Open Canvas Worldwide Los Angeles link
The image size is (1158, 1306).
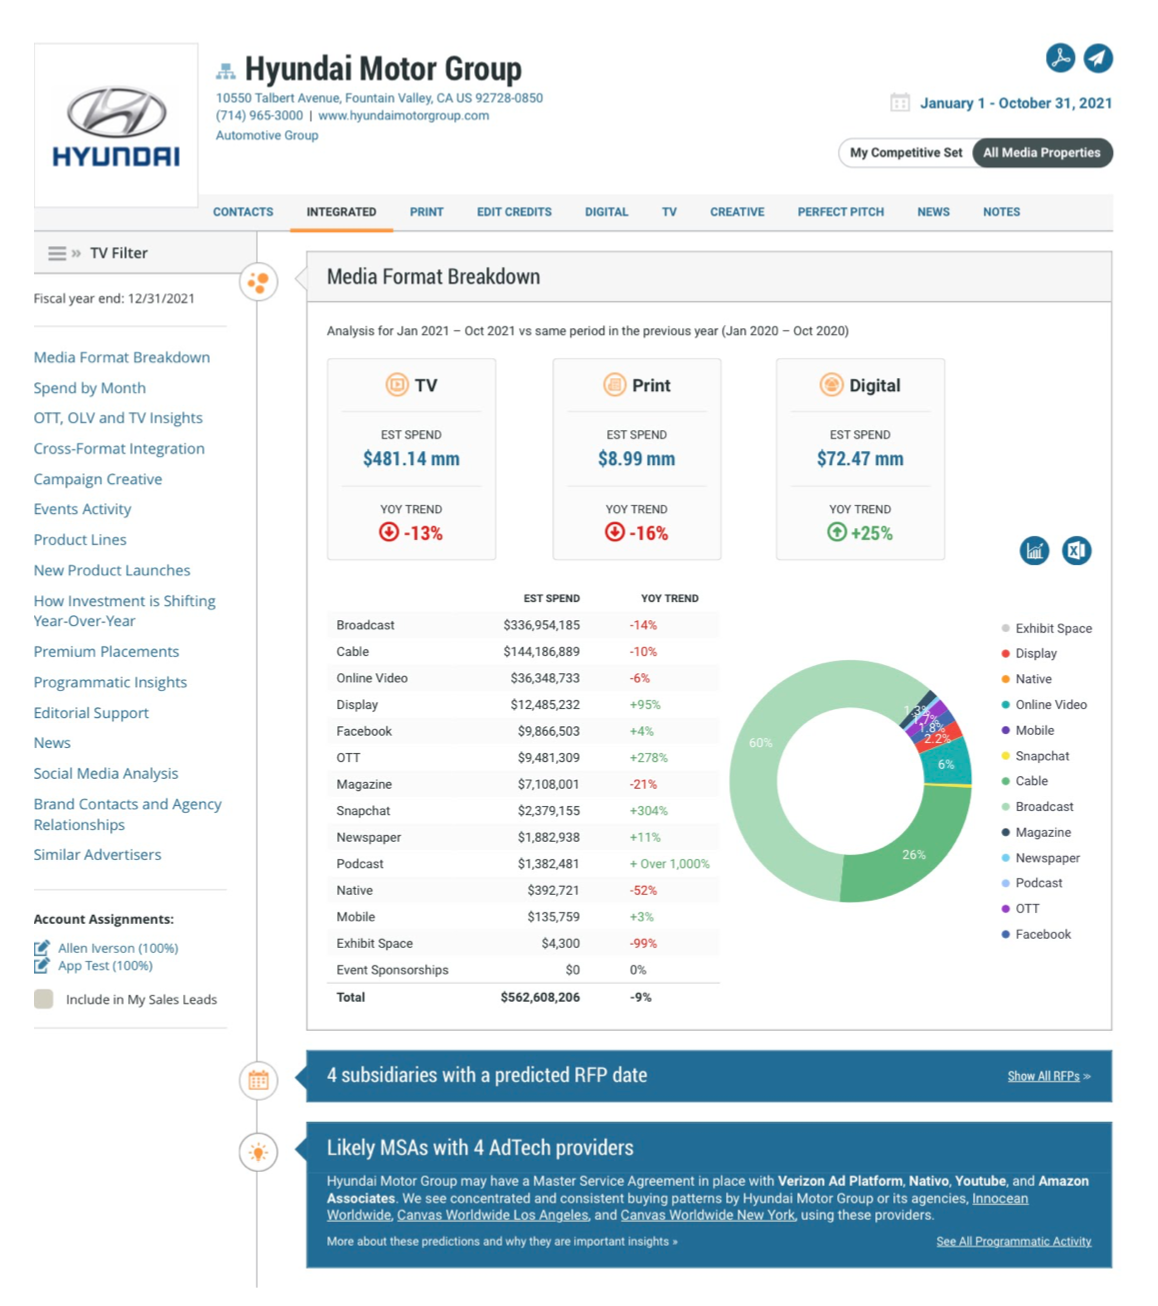492,1215
